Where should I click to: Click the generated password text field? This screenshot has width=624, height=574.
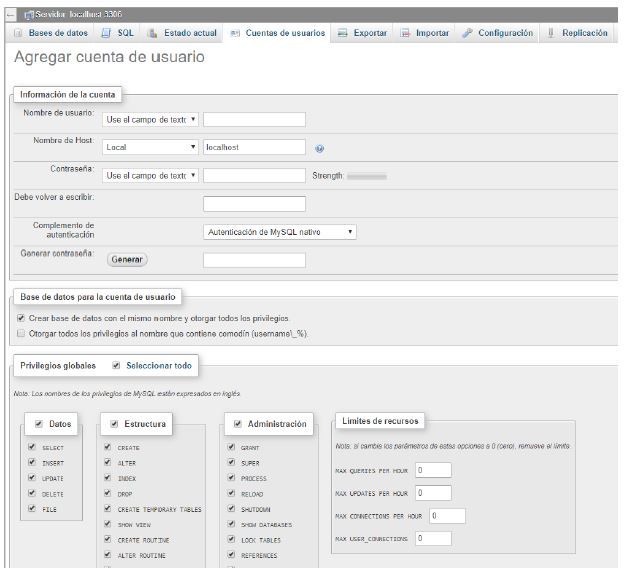(254, 260)
